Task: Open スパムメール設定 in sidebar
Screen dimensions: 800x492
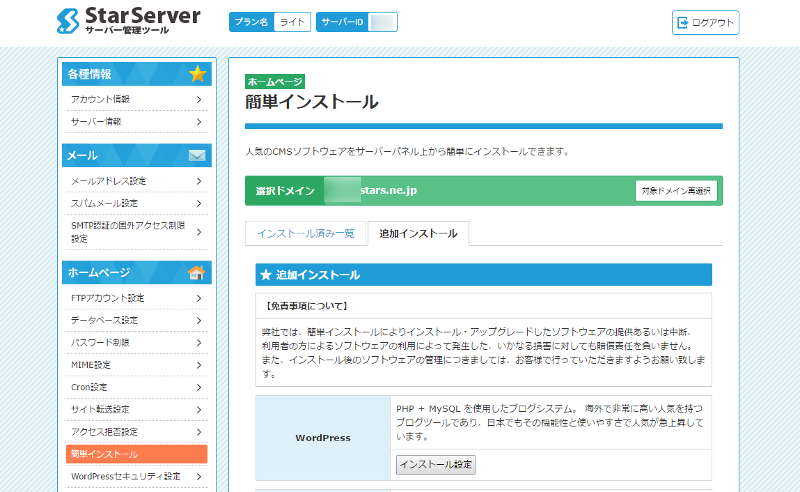Action: pos(136,204)
